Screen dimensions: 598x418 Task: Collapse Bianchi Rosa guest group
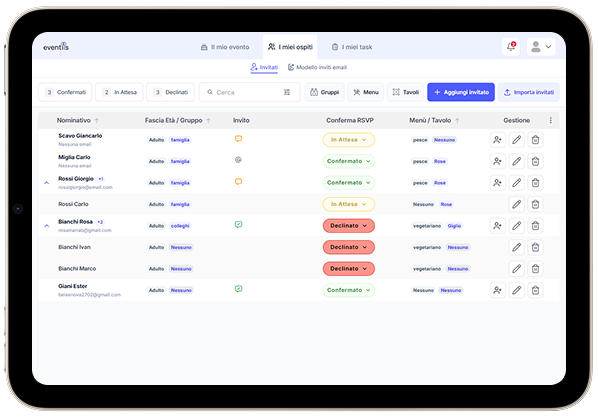pos(47,226)
